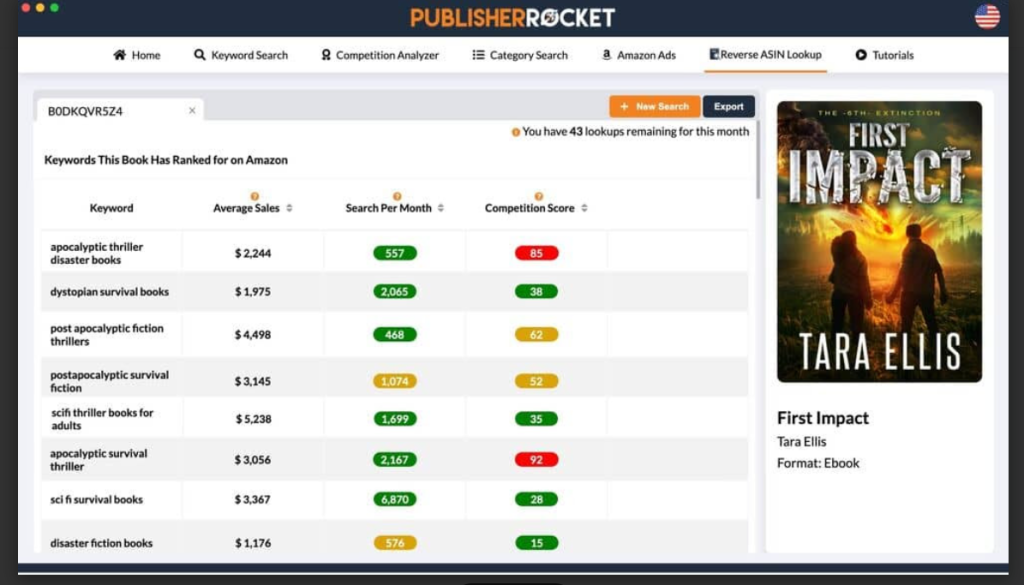Image resolution: width=1024 pixels, height=585 pixels.
Task: Click the New Search button
Action: (x=654, y=106)
